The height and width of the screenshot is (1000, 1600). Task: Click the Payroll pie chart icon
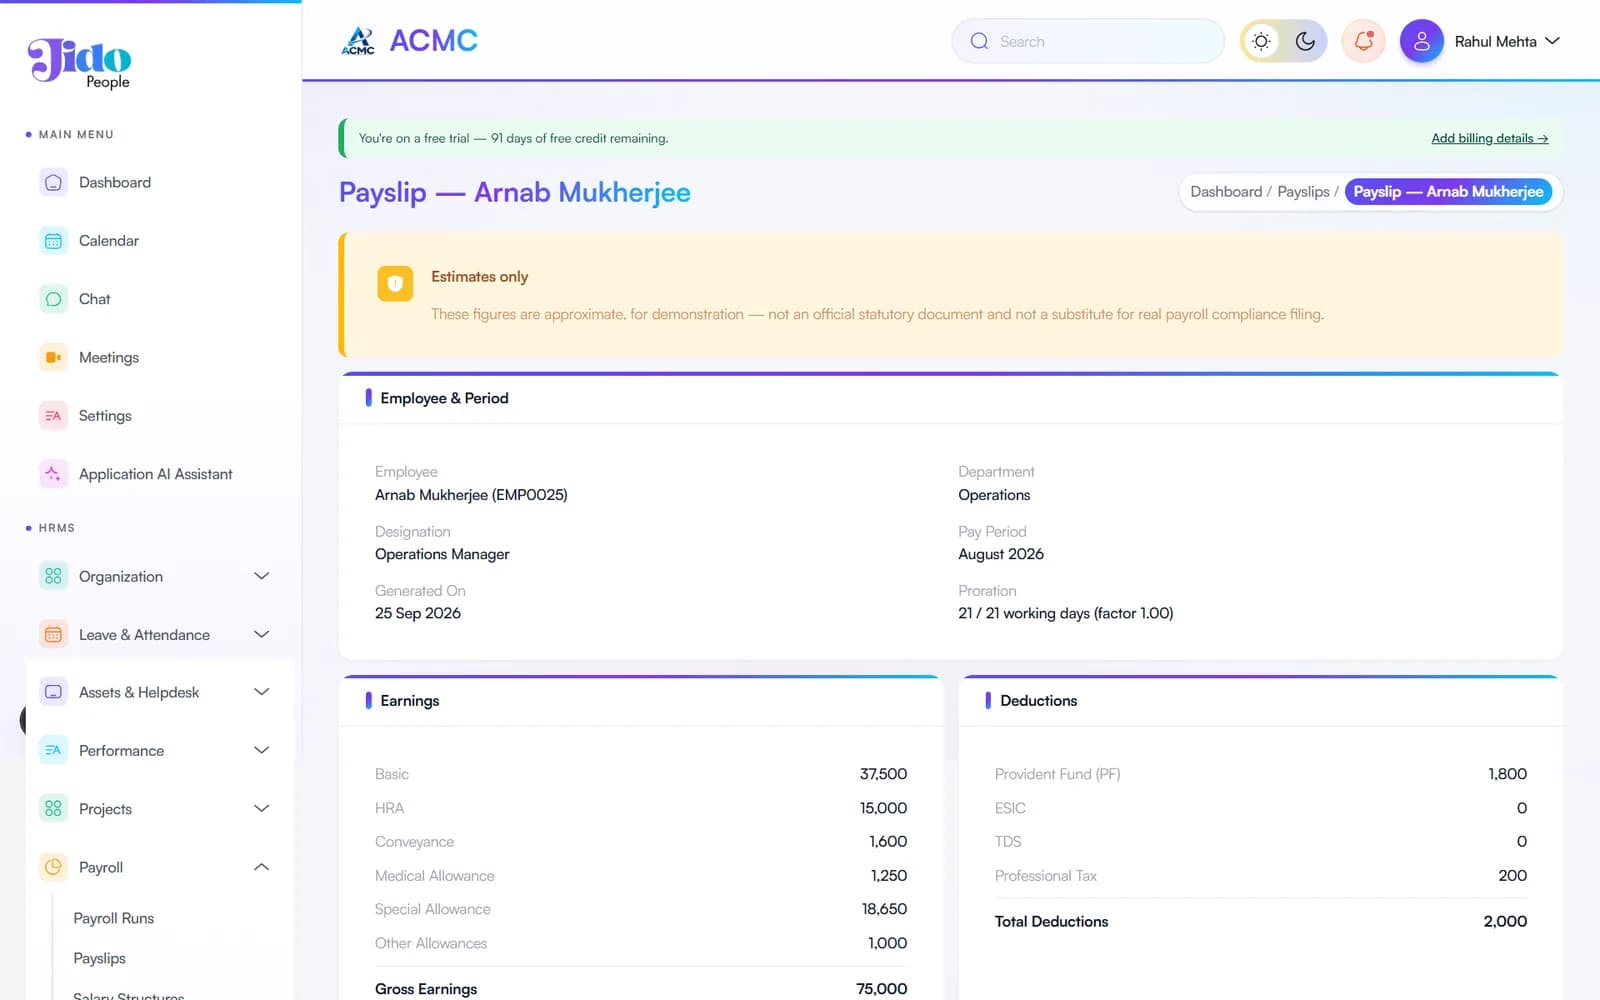[x=53, y=867]
